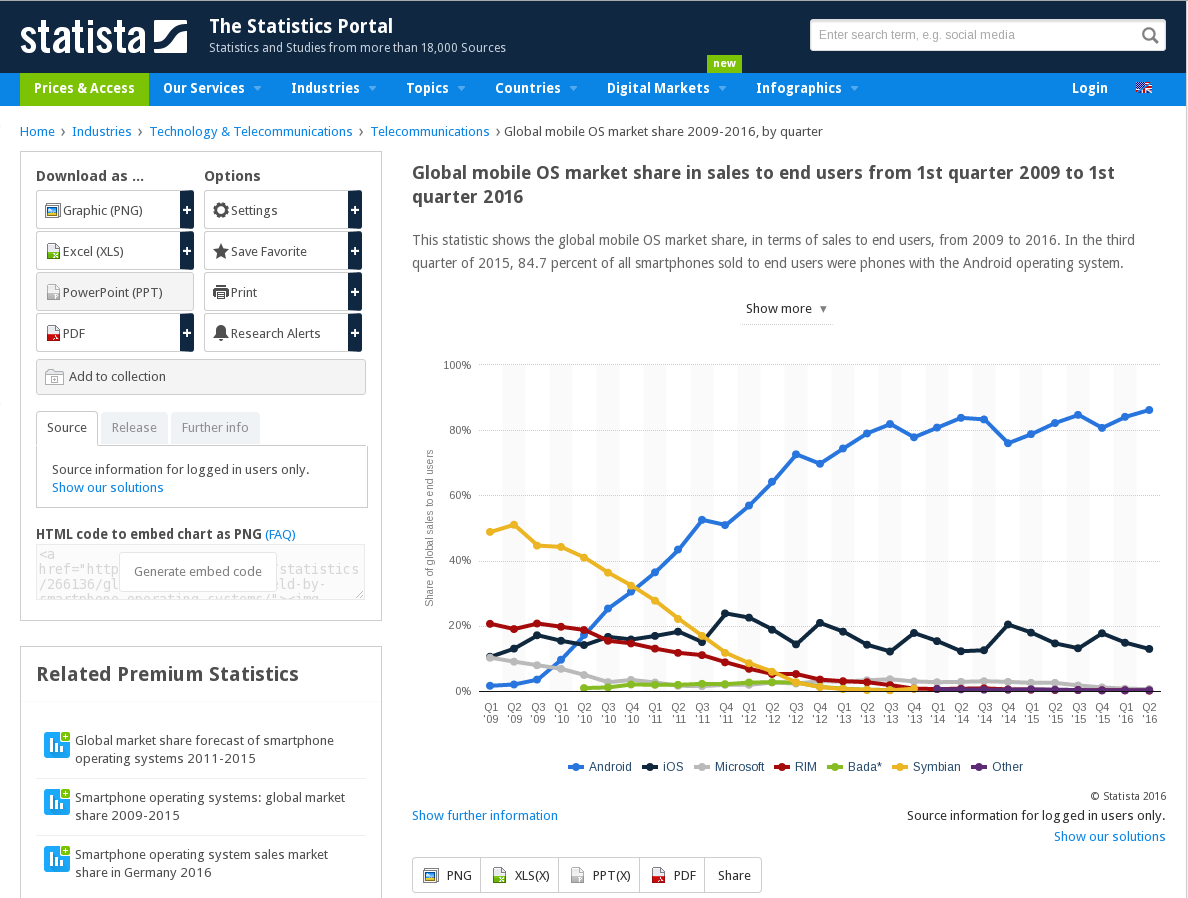Image resolution: width=1188 pixels, height=898 pixels.
Task: Click Show further information link
Action: coord(485,816)
